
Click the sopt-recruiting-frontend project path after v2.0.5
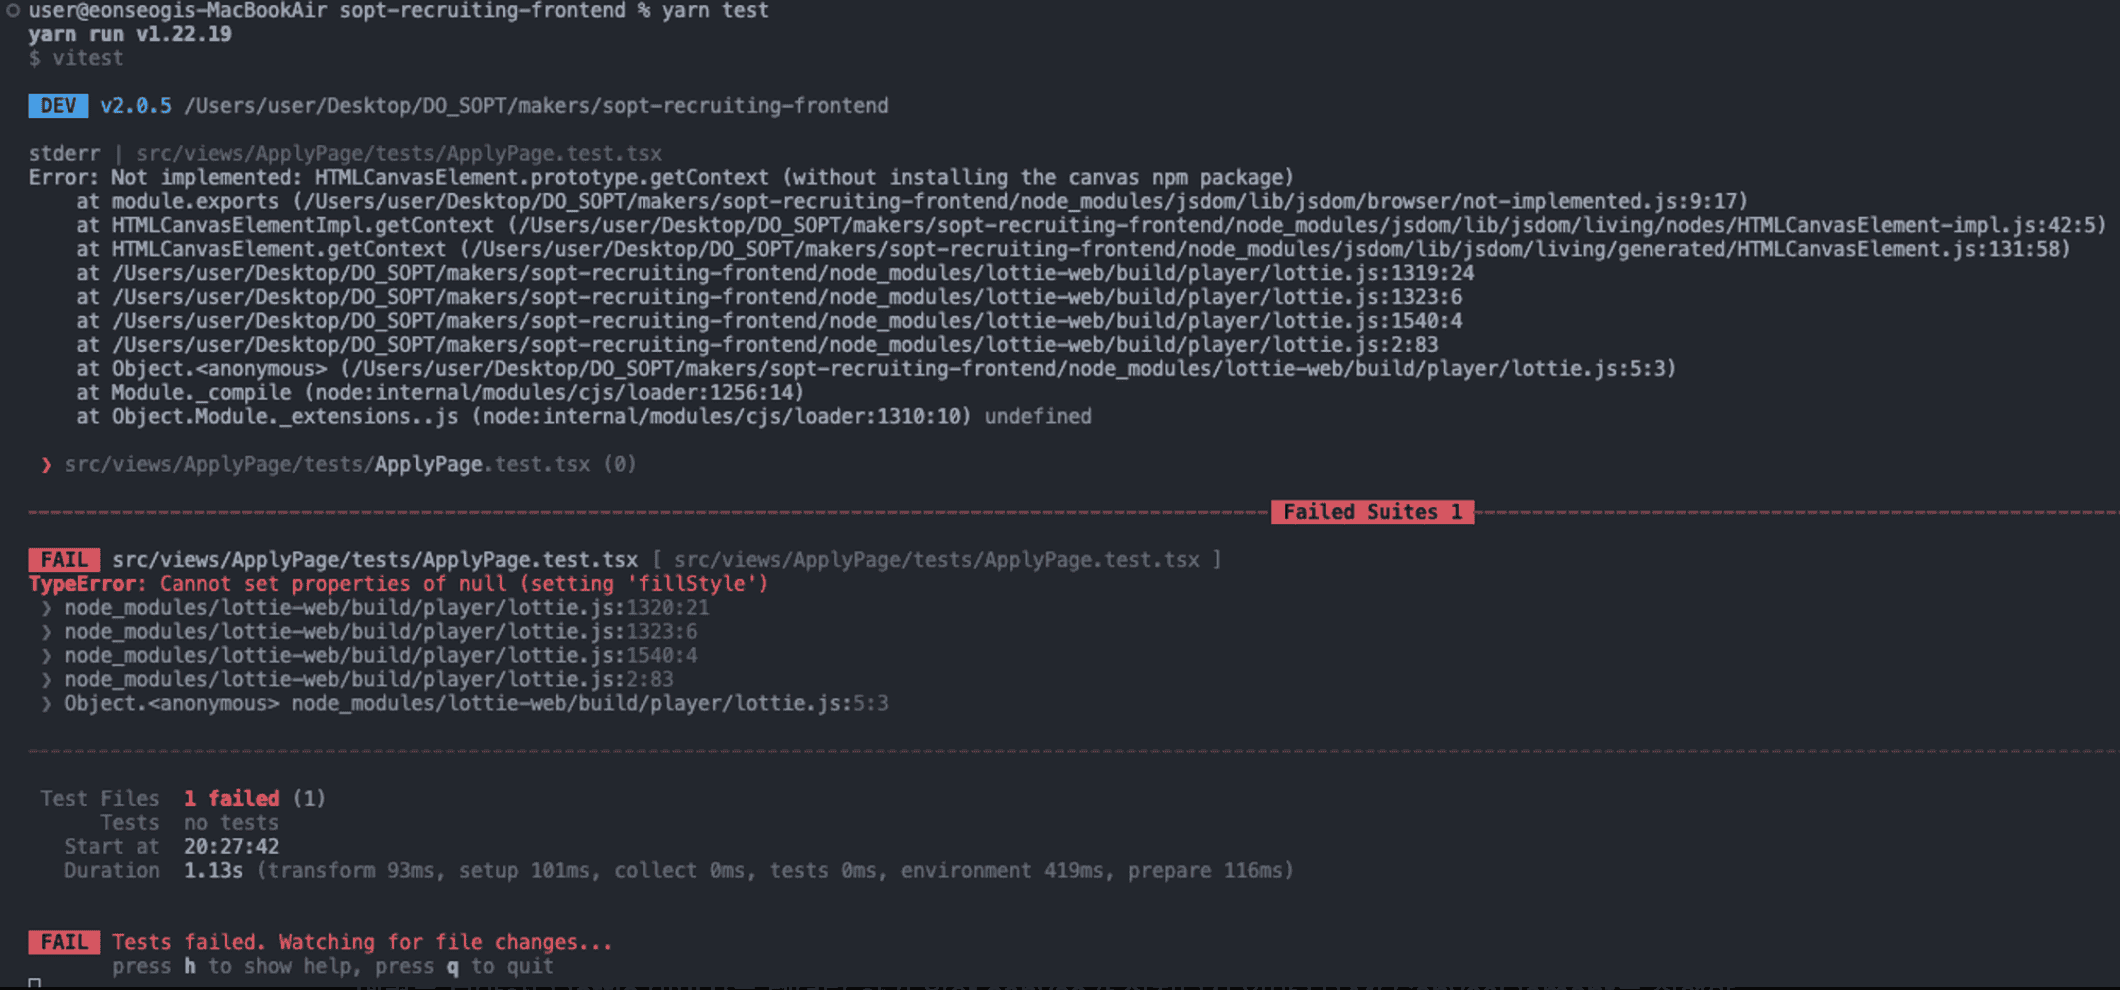(x=536, y=106)
